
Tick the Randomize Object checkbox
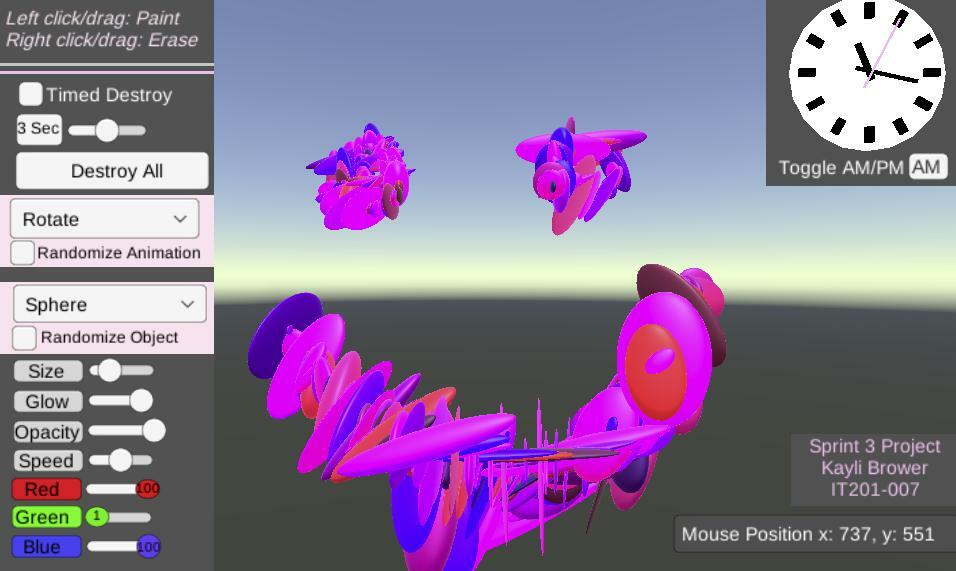tap(24, 338)
